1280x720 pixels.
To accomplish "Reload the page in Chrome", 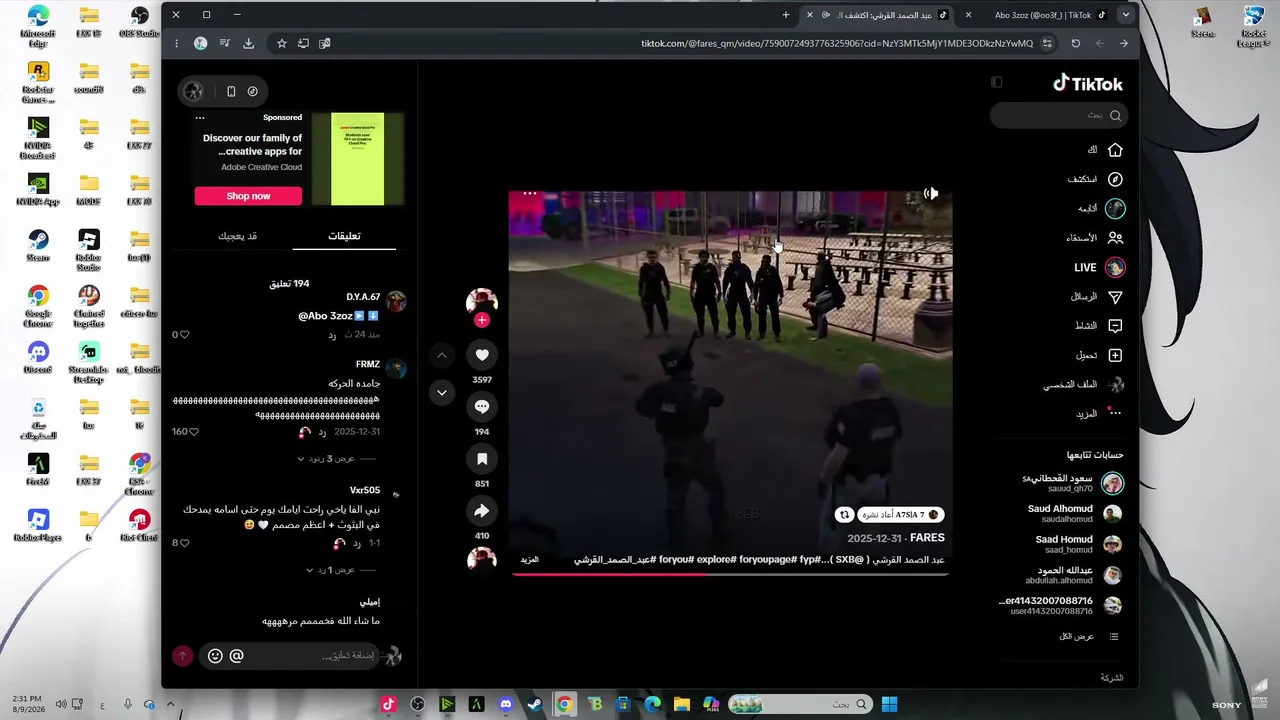I will point(1075,43).
